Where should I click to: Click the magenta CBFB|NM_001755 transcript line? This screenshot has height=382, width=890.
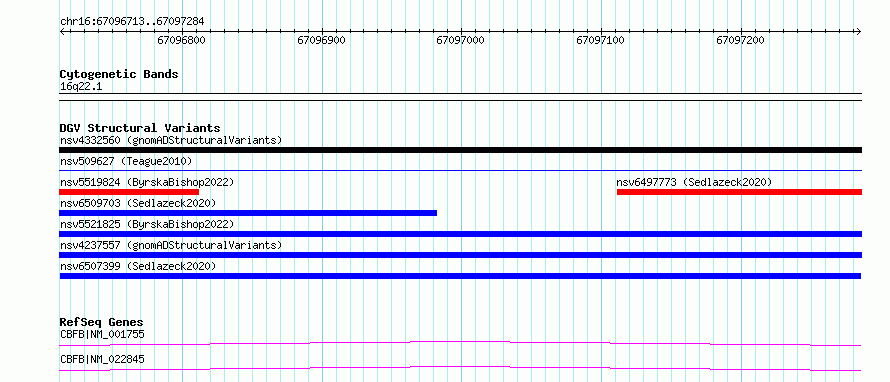tap(460, 343)
